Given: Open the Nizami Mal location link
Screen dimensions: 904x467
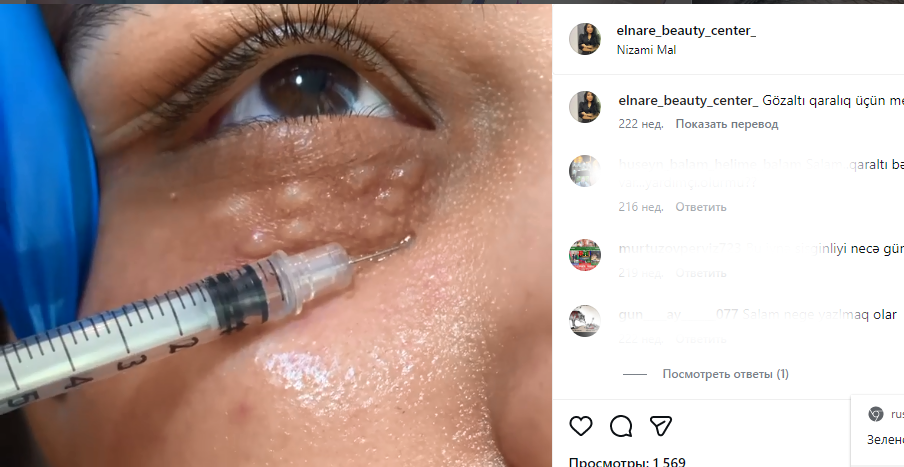Looking at the screenshot, I should click(x=646, y=50).
